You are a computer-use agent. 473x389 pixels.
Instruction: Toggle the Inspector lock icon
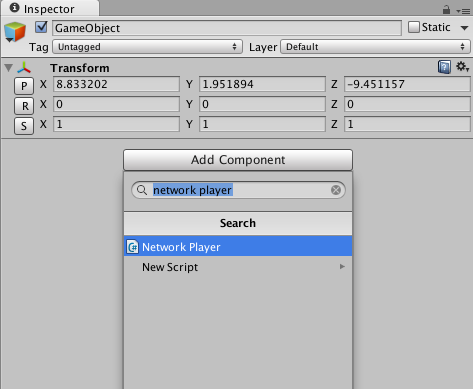pos(446,10)
